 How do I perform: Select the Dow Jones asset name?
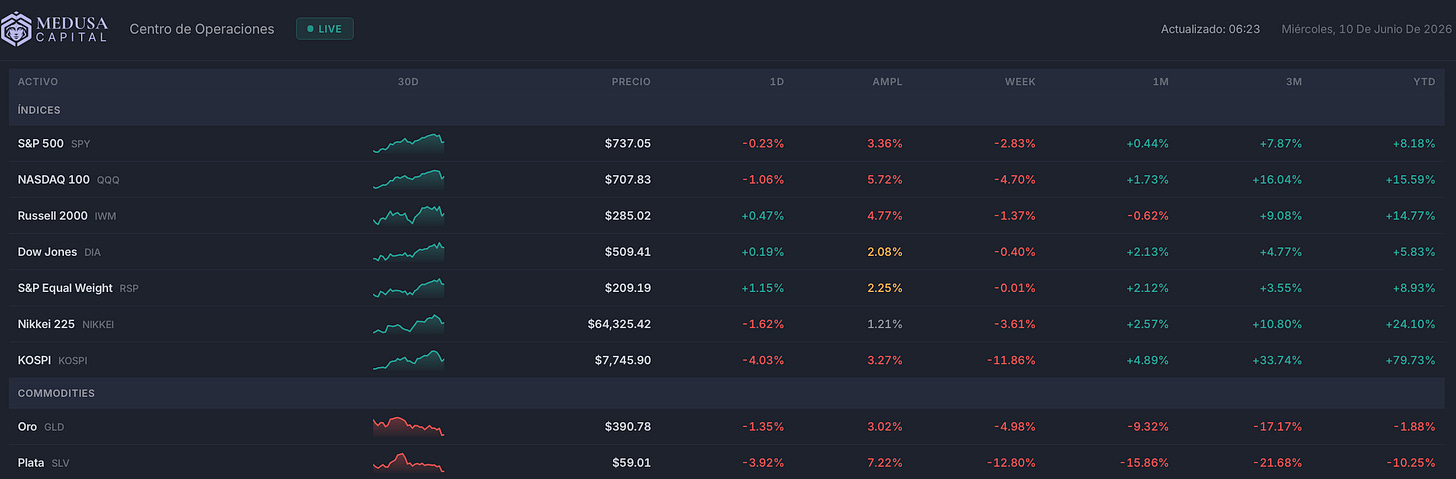(47, 251)
